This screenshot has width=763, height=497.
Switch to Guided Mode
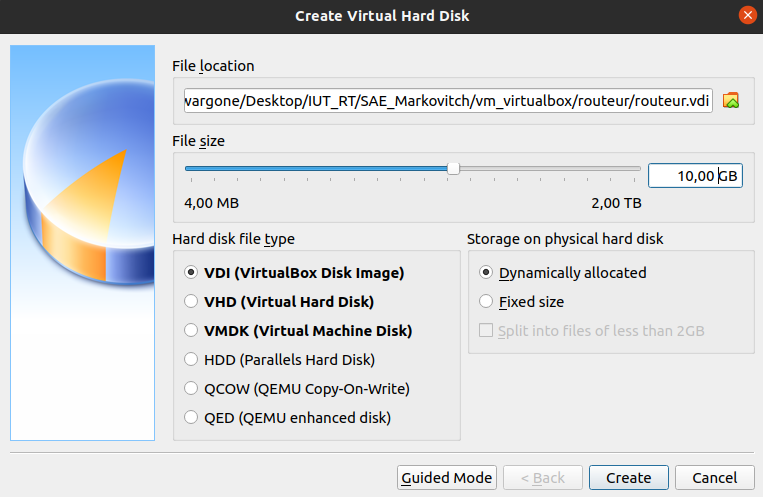click(446, 478)
